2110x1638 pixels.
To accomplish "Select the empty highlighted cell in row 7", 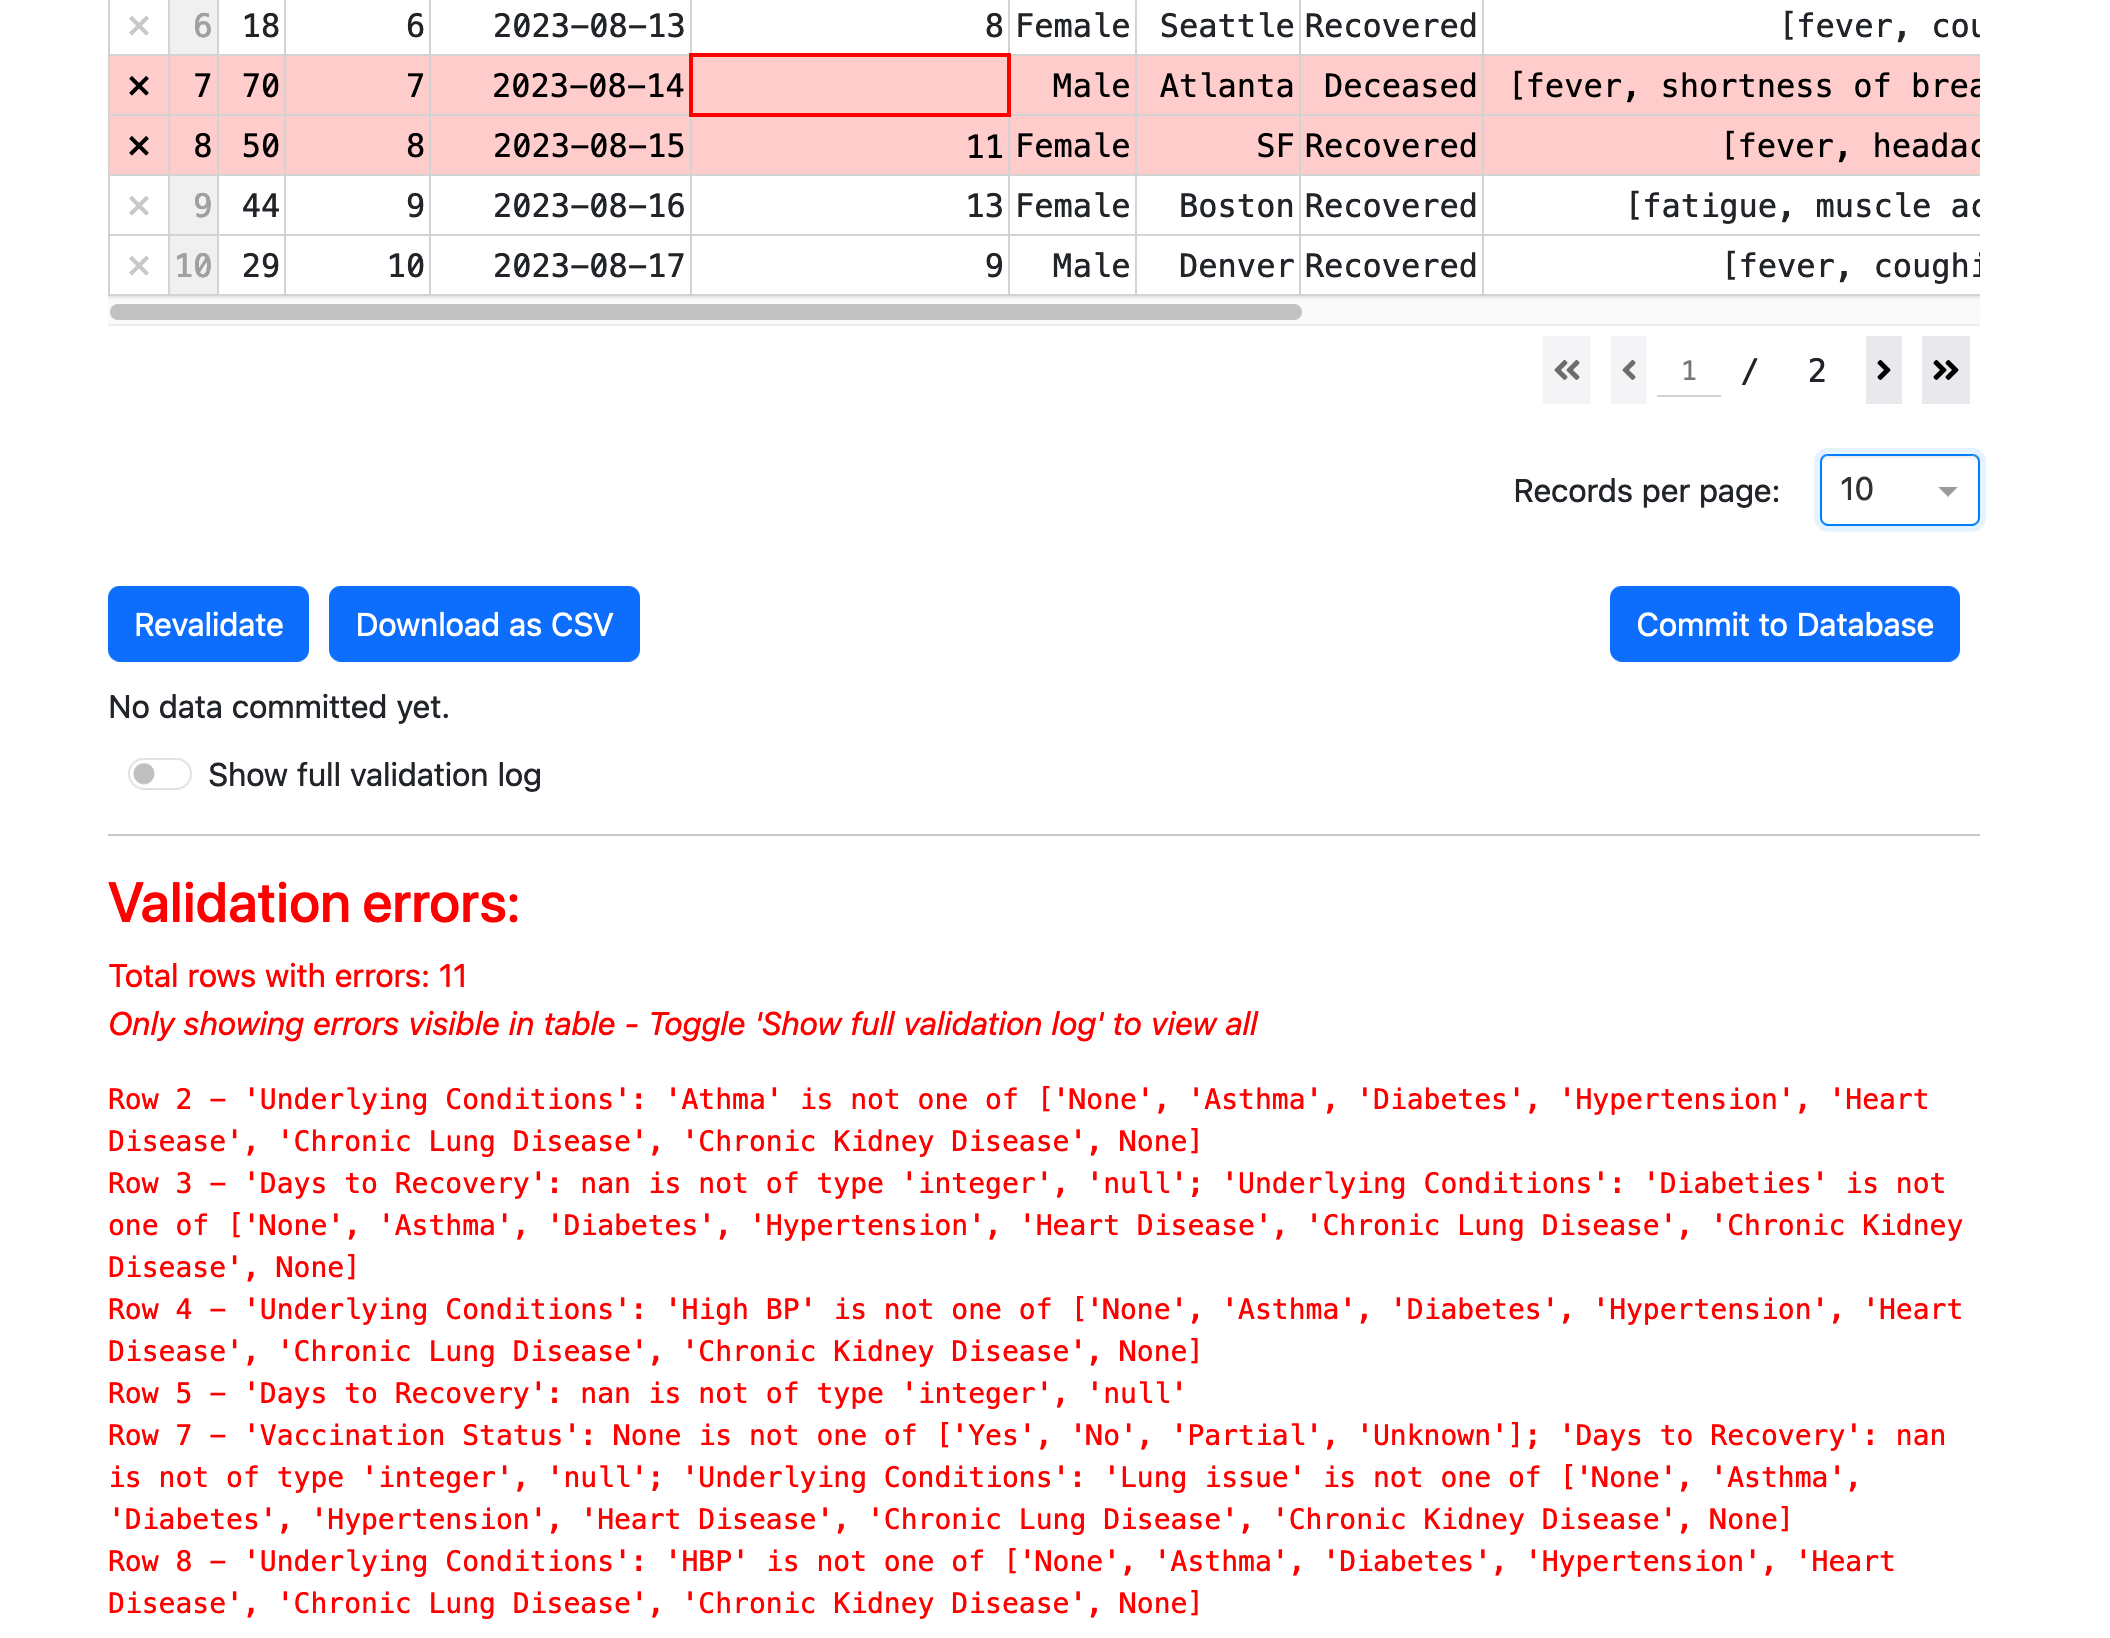I will (x=850, y=86).
